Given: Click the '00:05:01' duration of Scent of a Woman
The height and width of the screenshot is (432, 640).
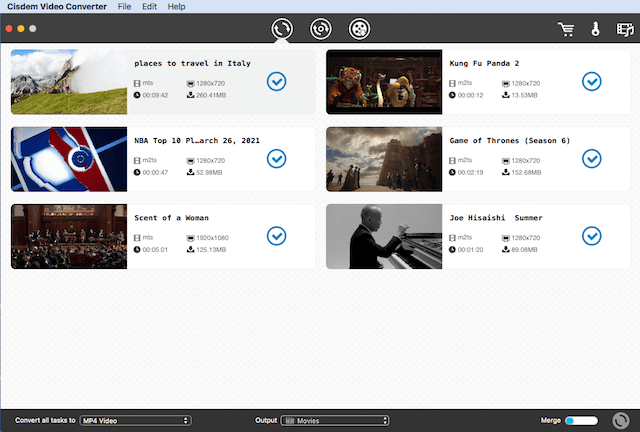Looking at the screenshot, I should [155, 249].
